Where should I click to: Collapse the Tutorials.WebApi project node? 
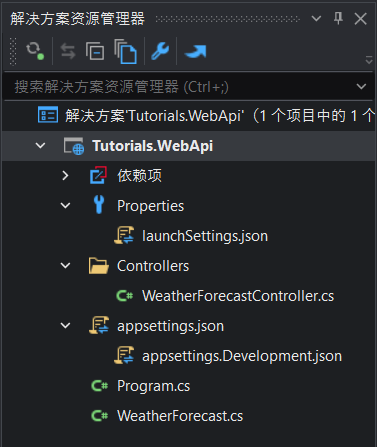[40, 146]
